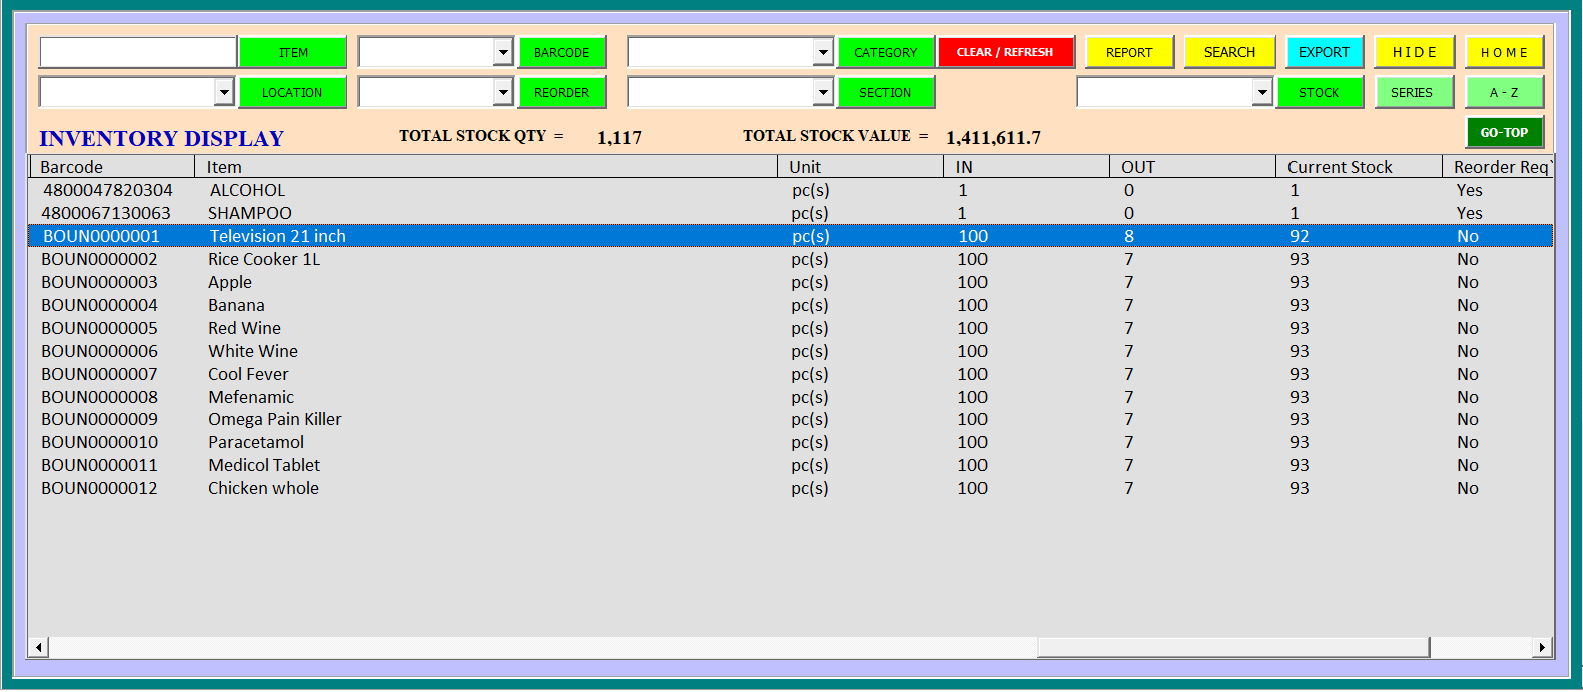Click the yellow REPORT button

[1129, 52]
